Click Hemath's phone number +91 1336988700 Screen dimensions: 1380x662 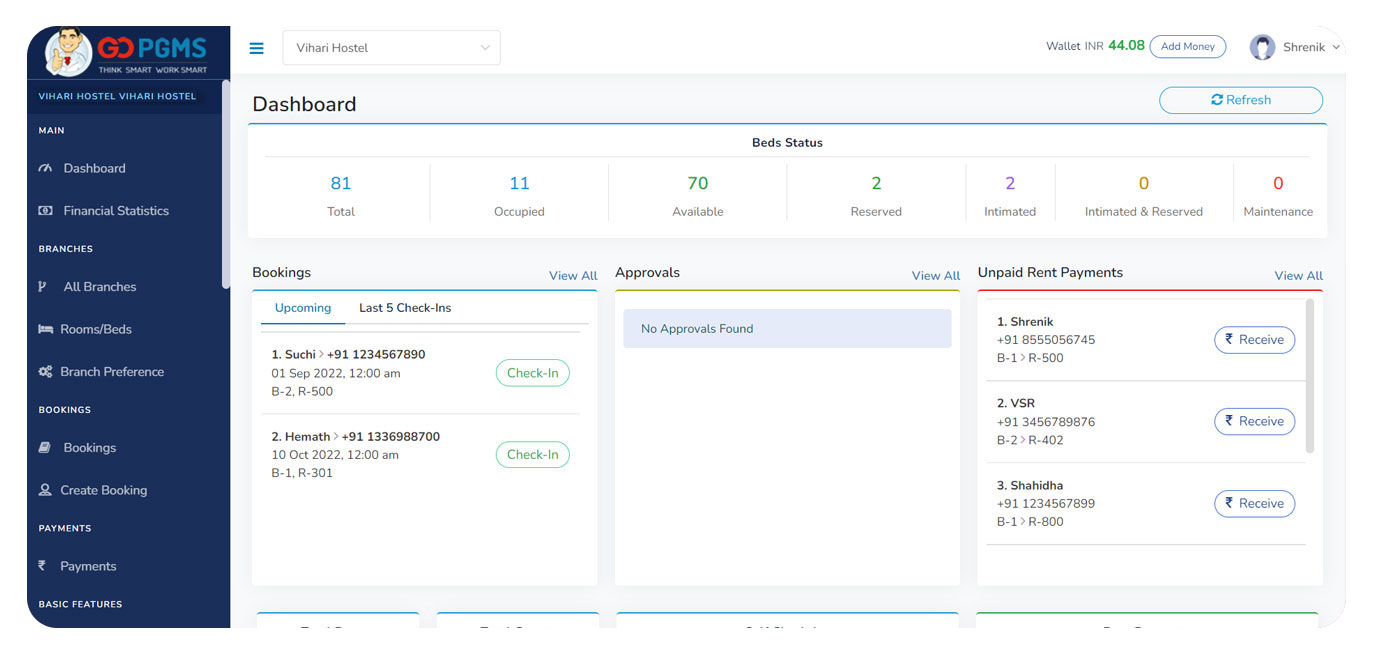[x=391, y=437]
